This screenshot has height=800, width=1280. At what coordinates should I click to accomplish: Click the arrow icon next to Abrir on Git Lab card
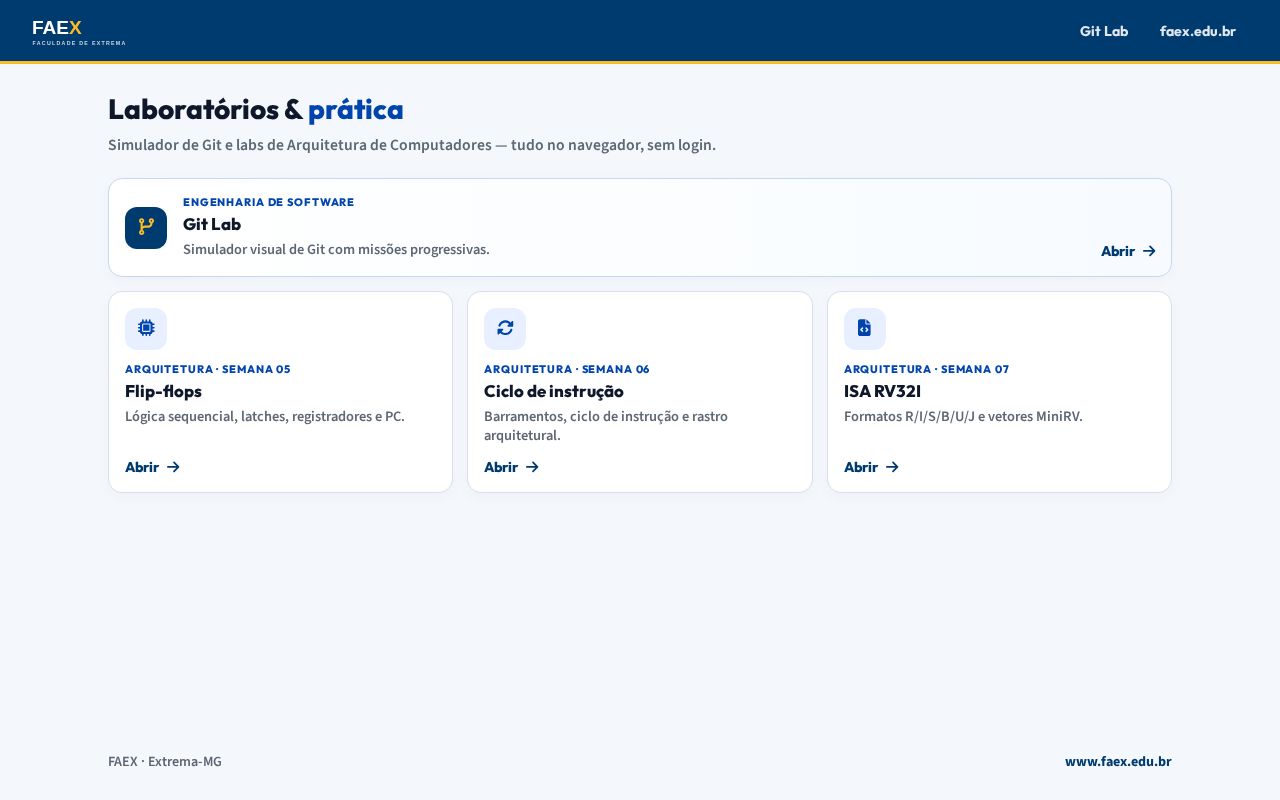(x=1149, y=251)
